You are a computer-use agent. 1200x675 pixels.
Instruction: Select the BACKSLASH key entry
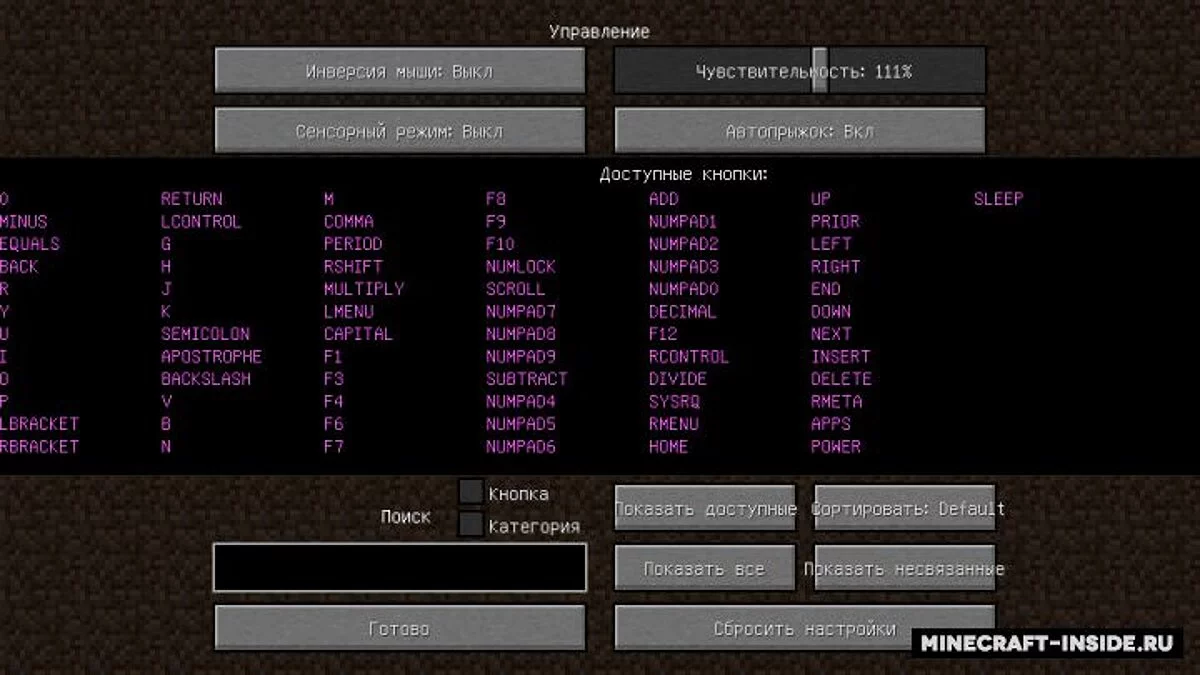(x=206, y=379)
